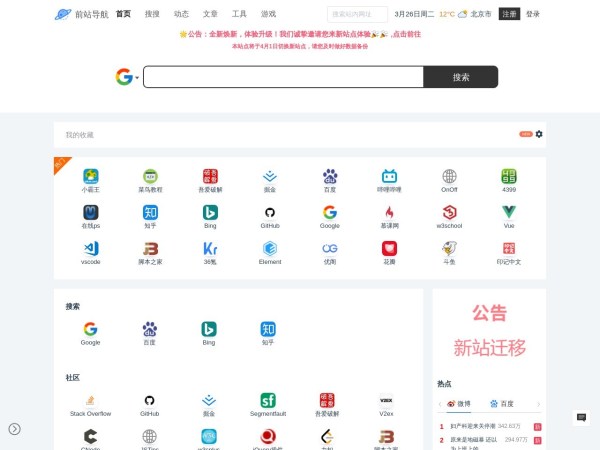Open 我的收藏 settings gear
This screenshot has height=450, width=600.
pyautogui.click(x=539, y=134)
